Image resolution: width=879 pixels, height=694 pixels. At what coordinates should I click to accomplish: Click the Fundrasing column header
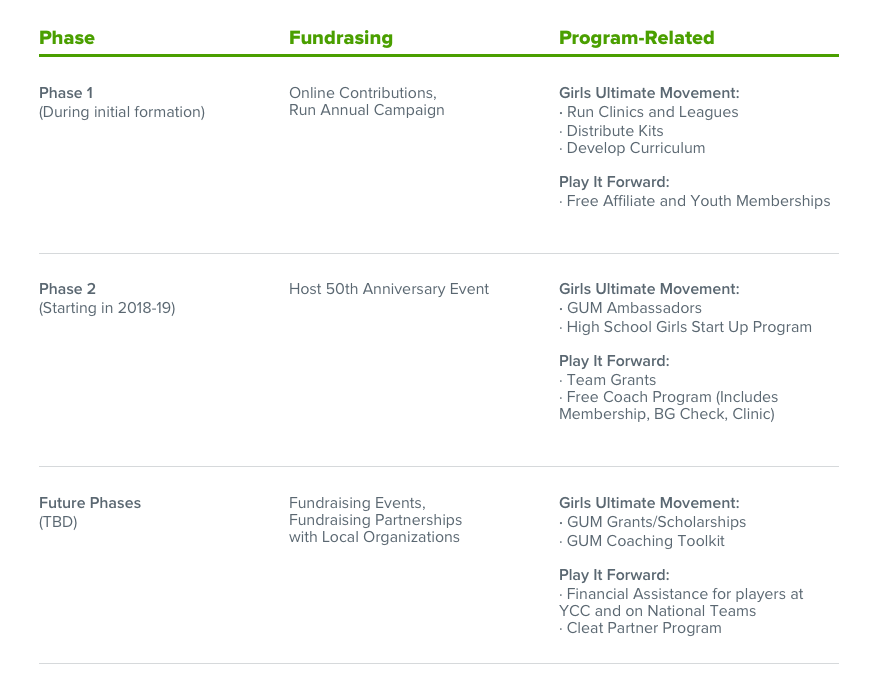[341, 38]
